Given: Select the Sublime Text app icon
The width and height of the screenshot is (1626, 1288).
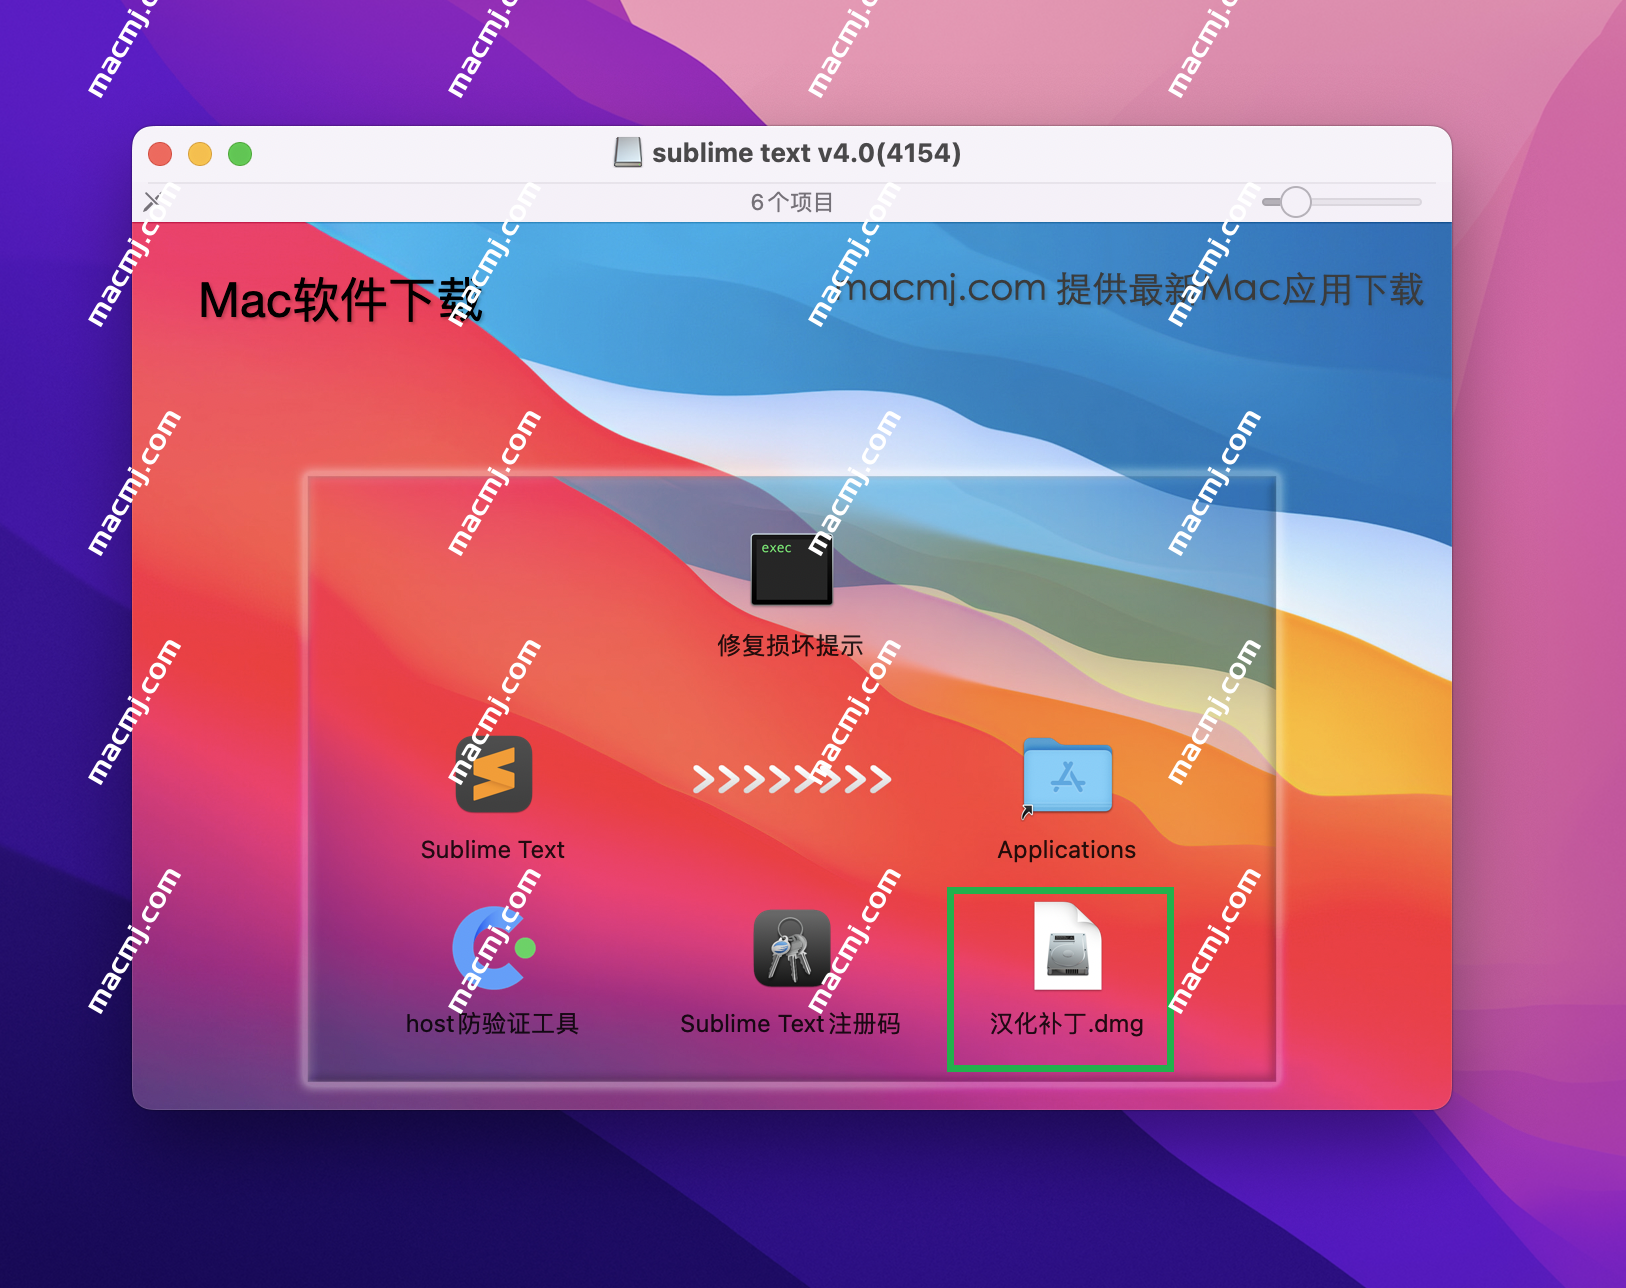Looking at the screenshot, I should click(x=493, y=774).
